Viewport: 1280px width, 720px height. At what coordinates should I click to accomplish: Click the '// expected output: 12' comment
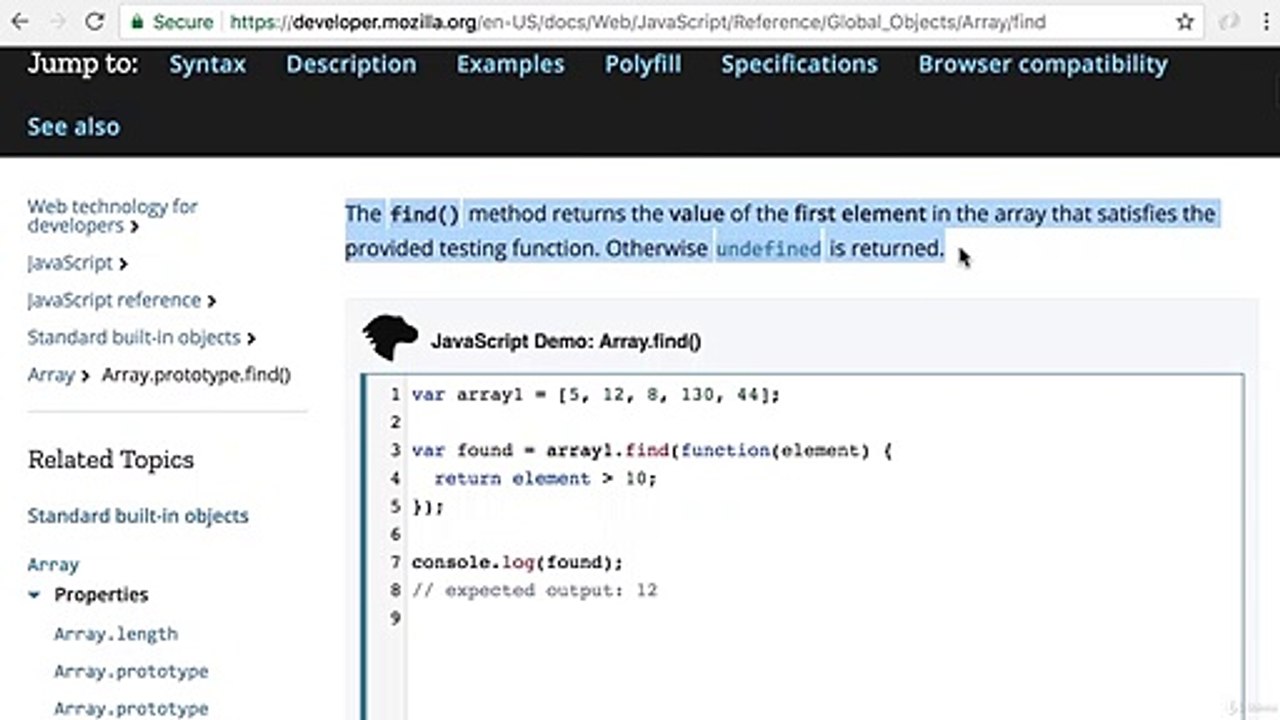(535, 590)
